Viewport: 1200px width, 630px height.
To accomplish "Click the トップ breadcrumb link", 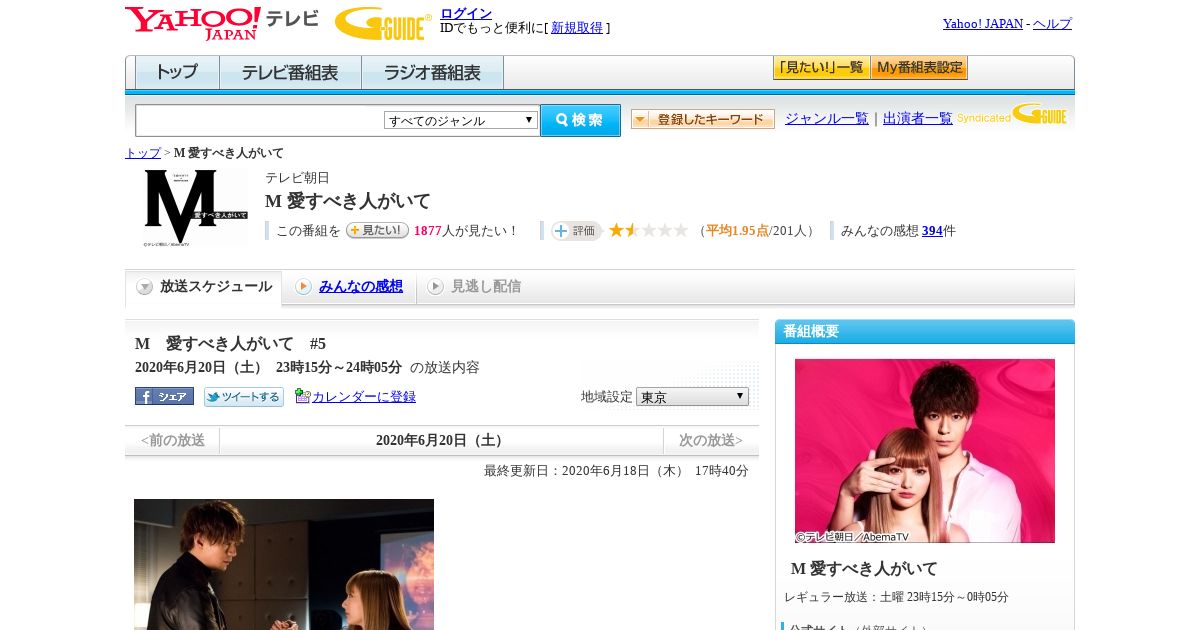I will 143,153.
